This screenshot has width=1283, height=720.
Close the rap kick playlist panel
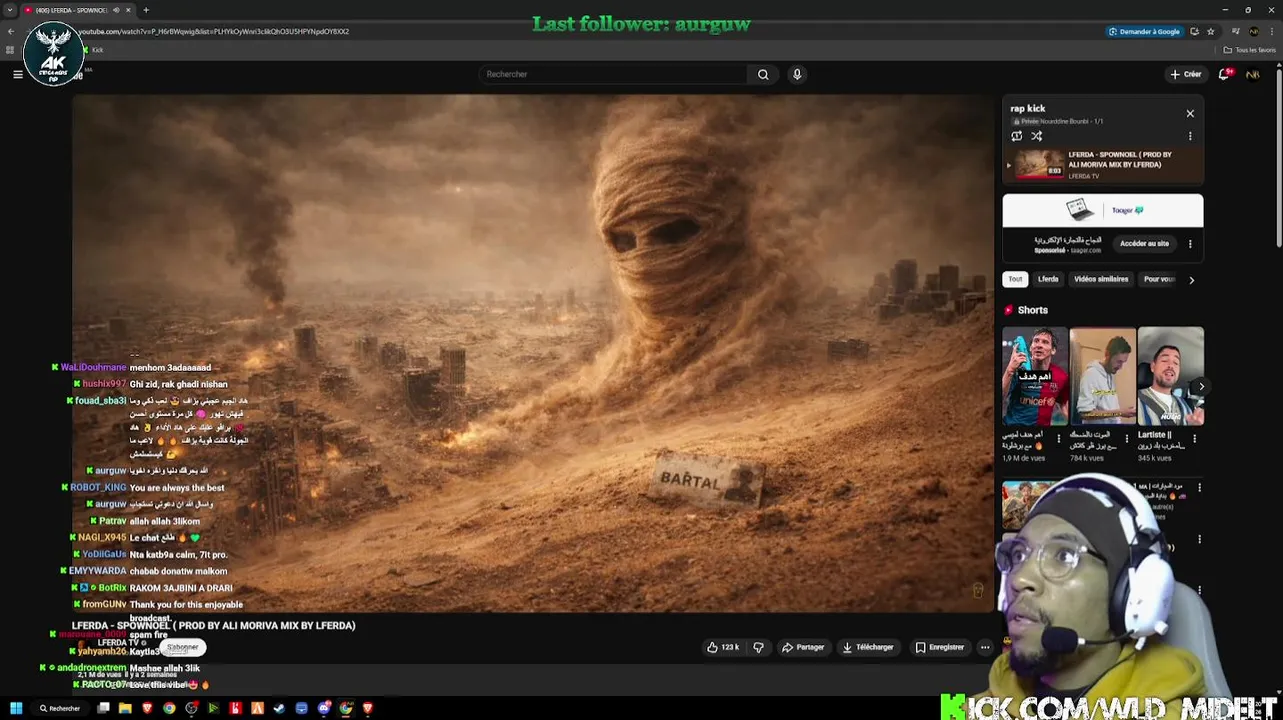(x=1190, y=114)
